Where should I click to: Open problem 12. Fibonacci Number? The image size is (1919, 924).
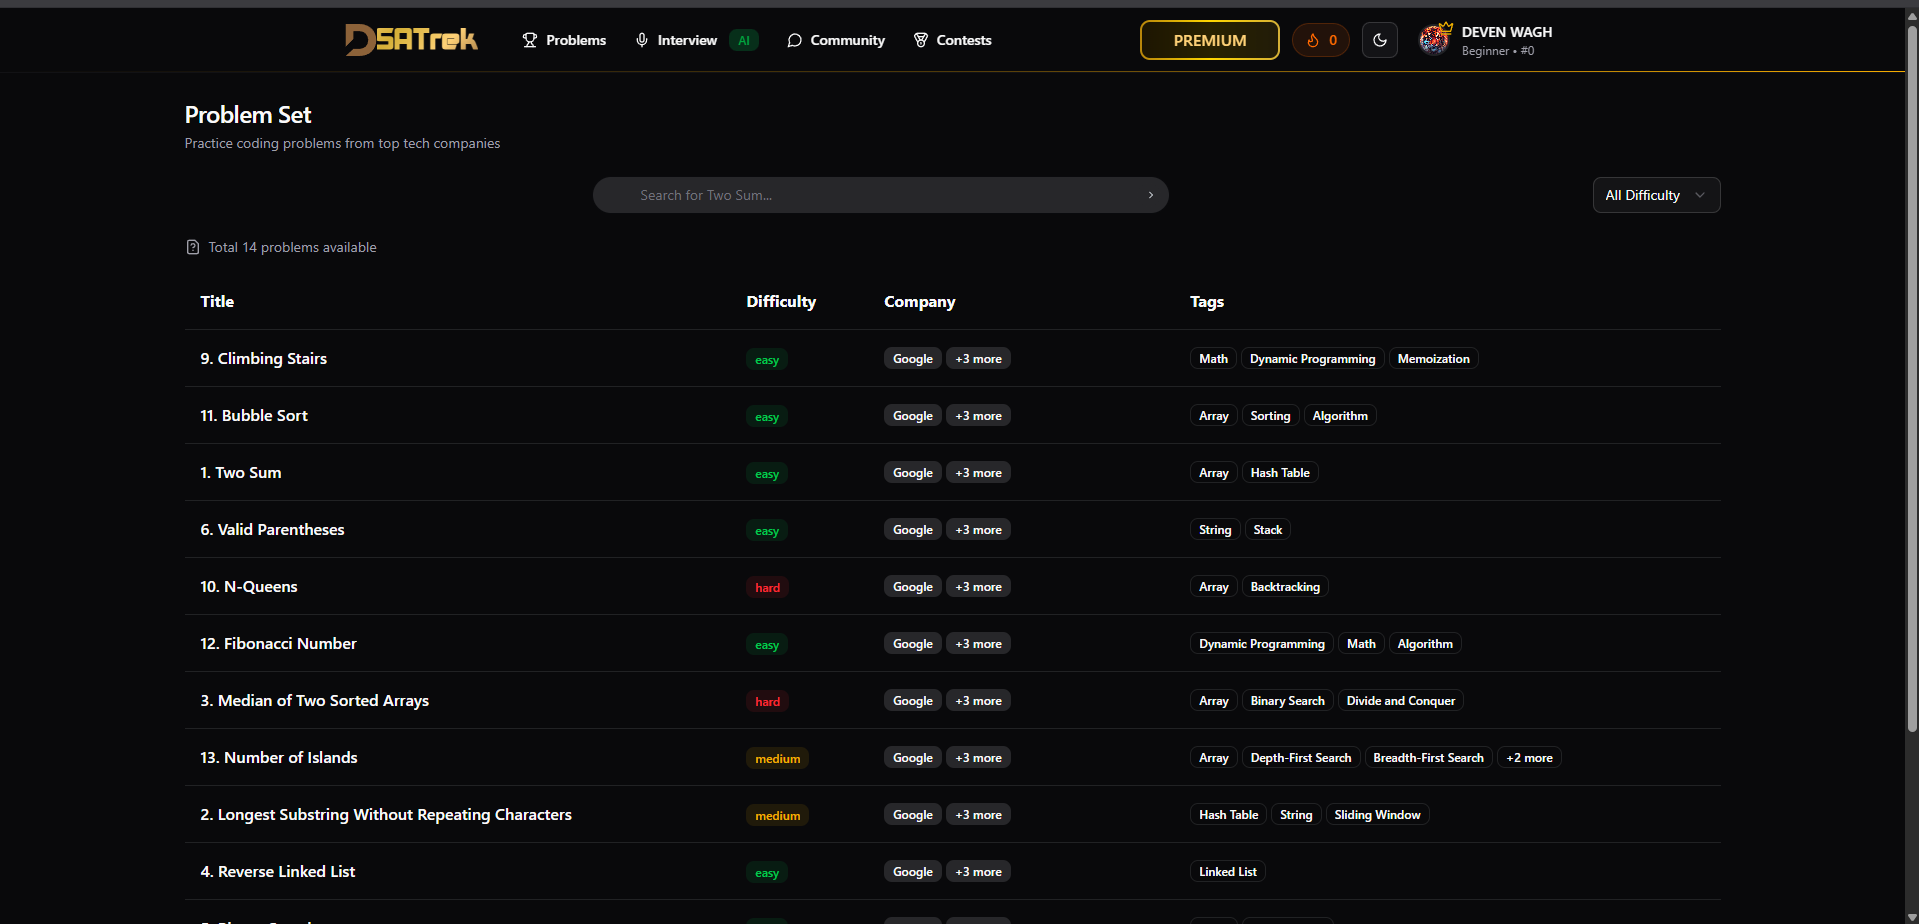click(278, 643)
